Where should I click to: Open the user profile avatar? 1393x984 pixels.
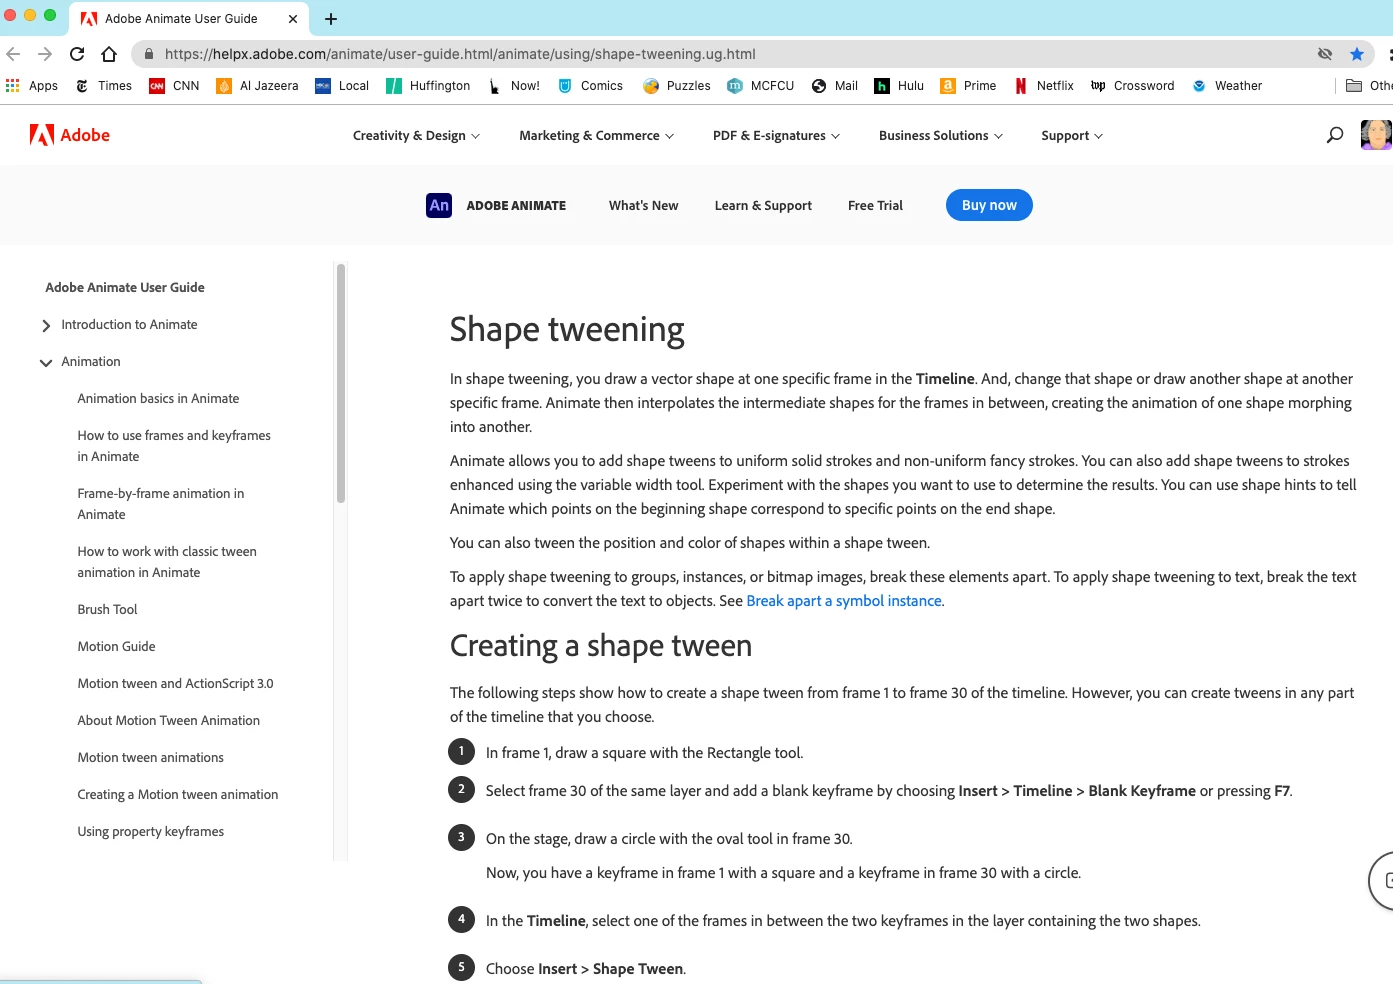click(x=1376, y=135)
